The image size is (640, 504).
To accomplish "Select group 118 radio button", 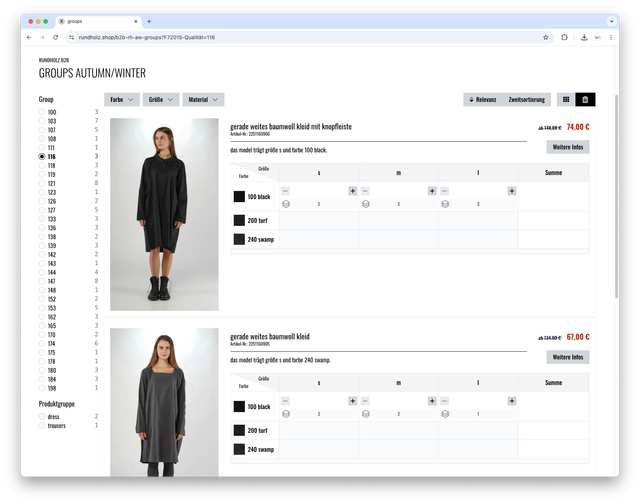I will [x=42, y=166].
